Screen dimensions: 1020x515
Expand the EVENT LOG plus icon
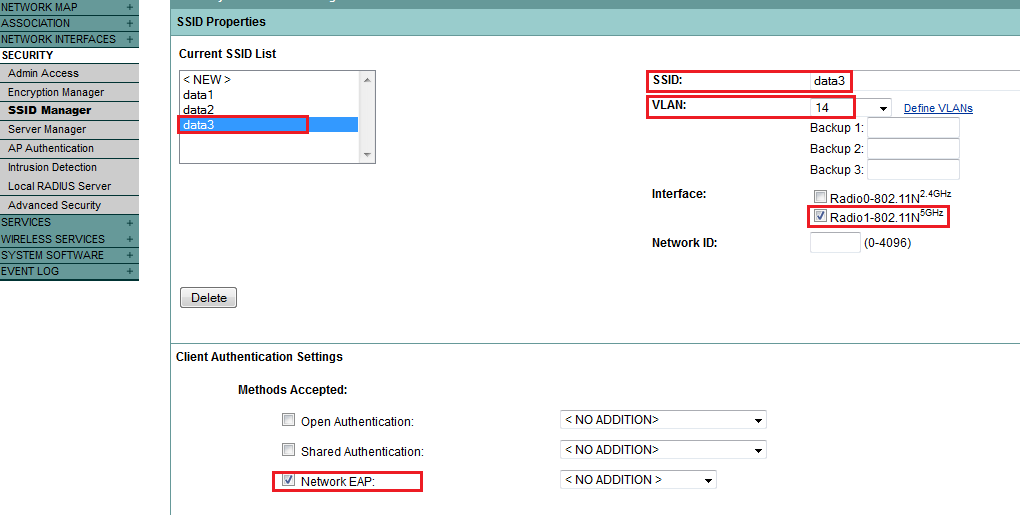click(130, 271)
